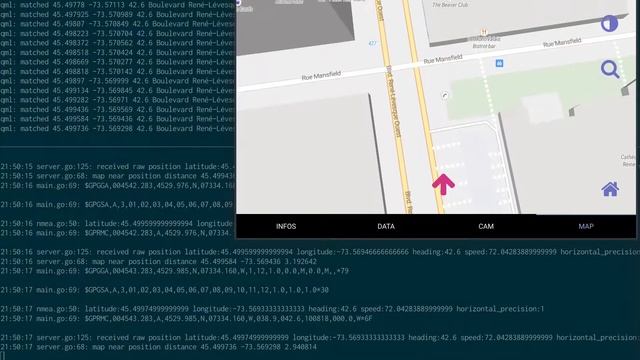This screenshot has height=360, width=640.
Task: Click log line 'map near position distance 45.499736'
Action: tap(158, 347)
